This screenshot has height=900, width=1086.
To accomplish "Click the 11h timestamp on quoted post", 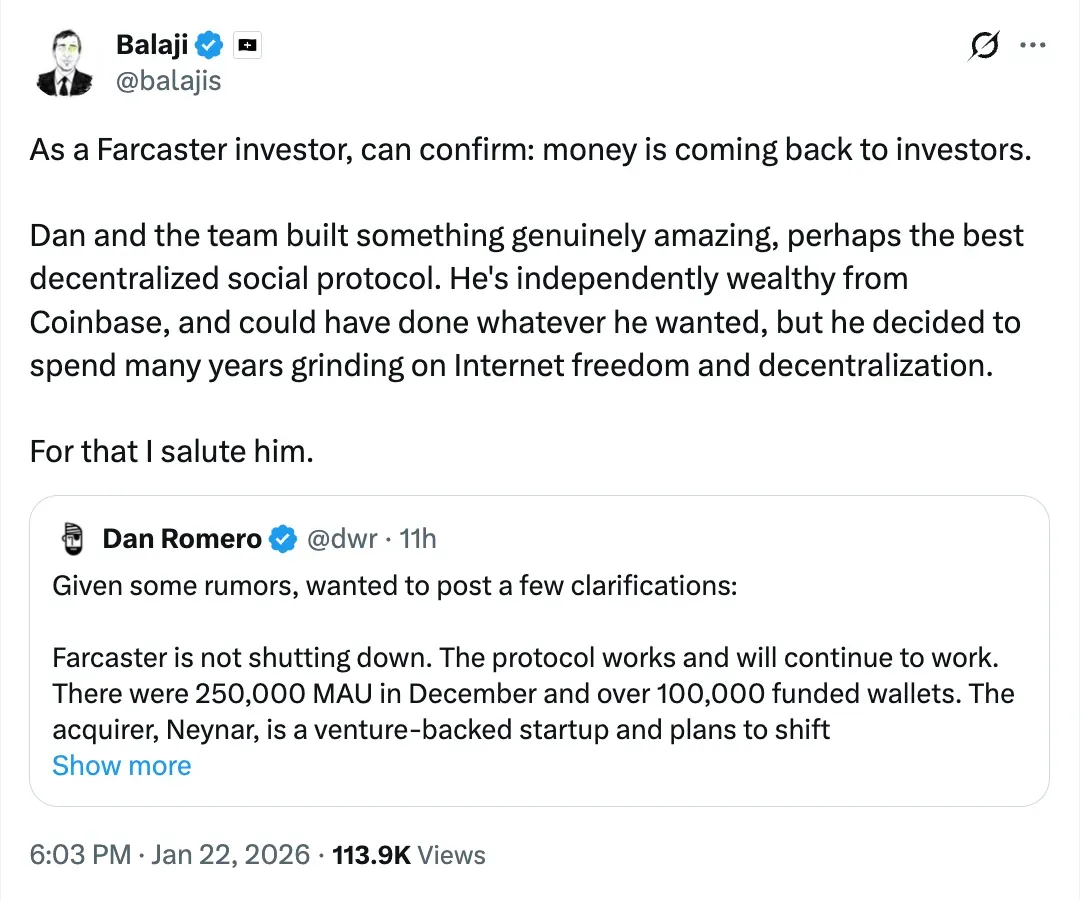I will click(418, 540).
